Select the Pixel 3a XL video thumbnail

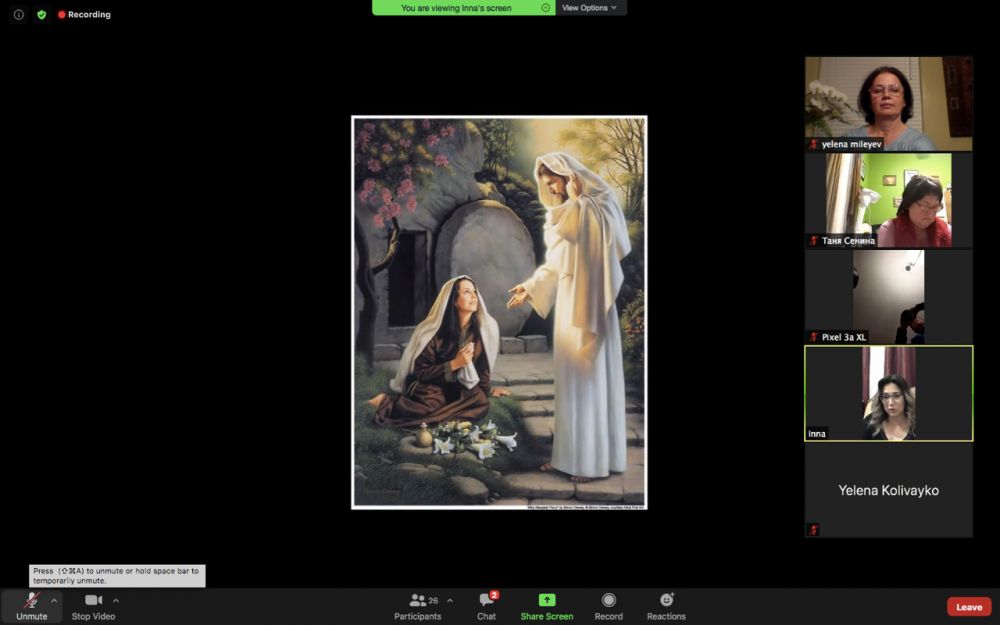[888, 297]
